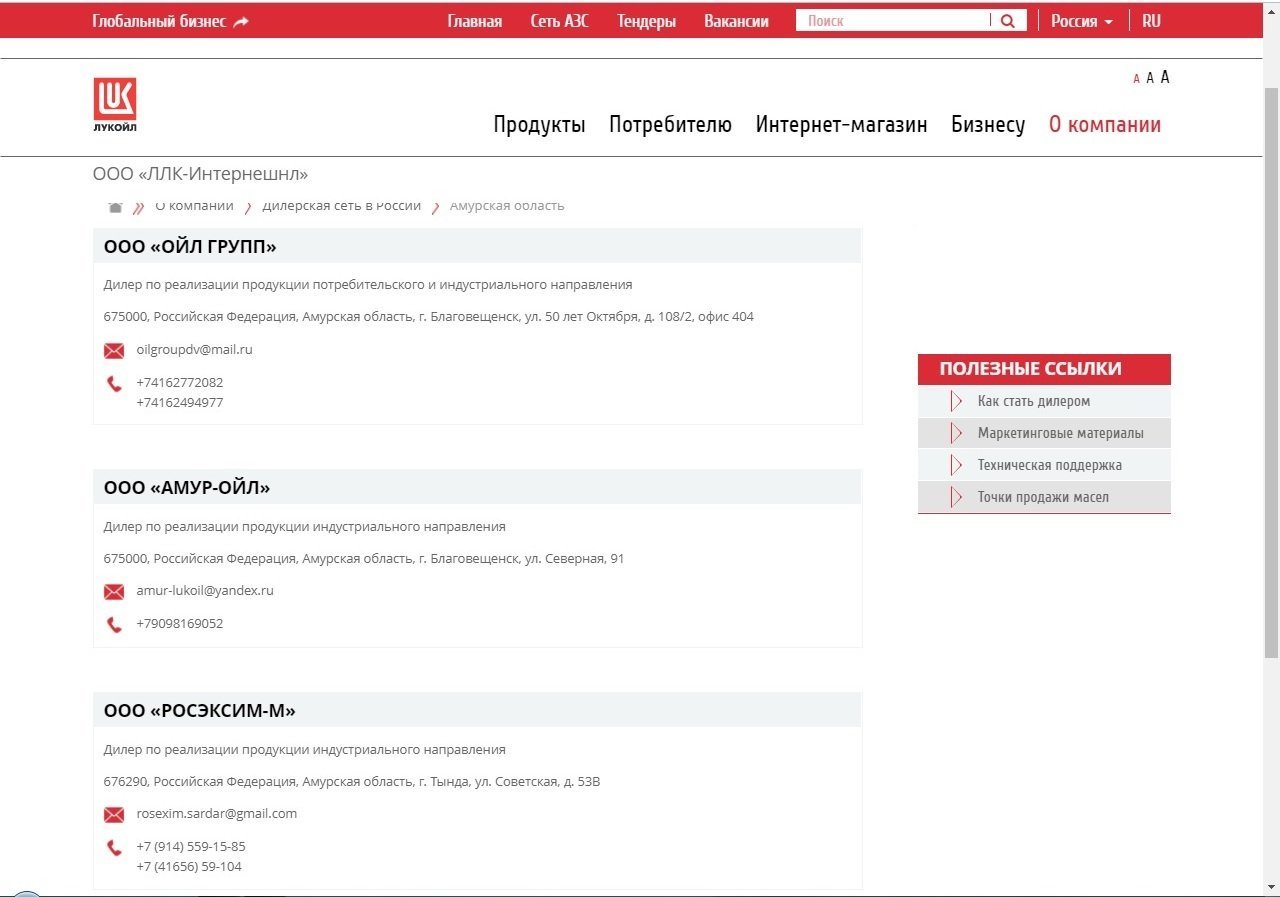Click inside the Поиск search field
1280x897 pixels.
pyautogui.click(x=893, y=21)
